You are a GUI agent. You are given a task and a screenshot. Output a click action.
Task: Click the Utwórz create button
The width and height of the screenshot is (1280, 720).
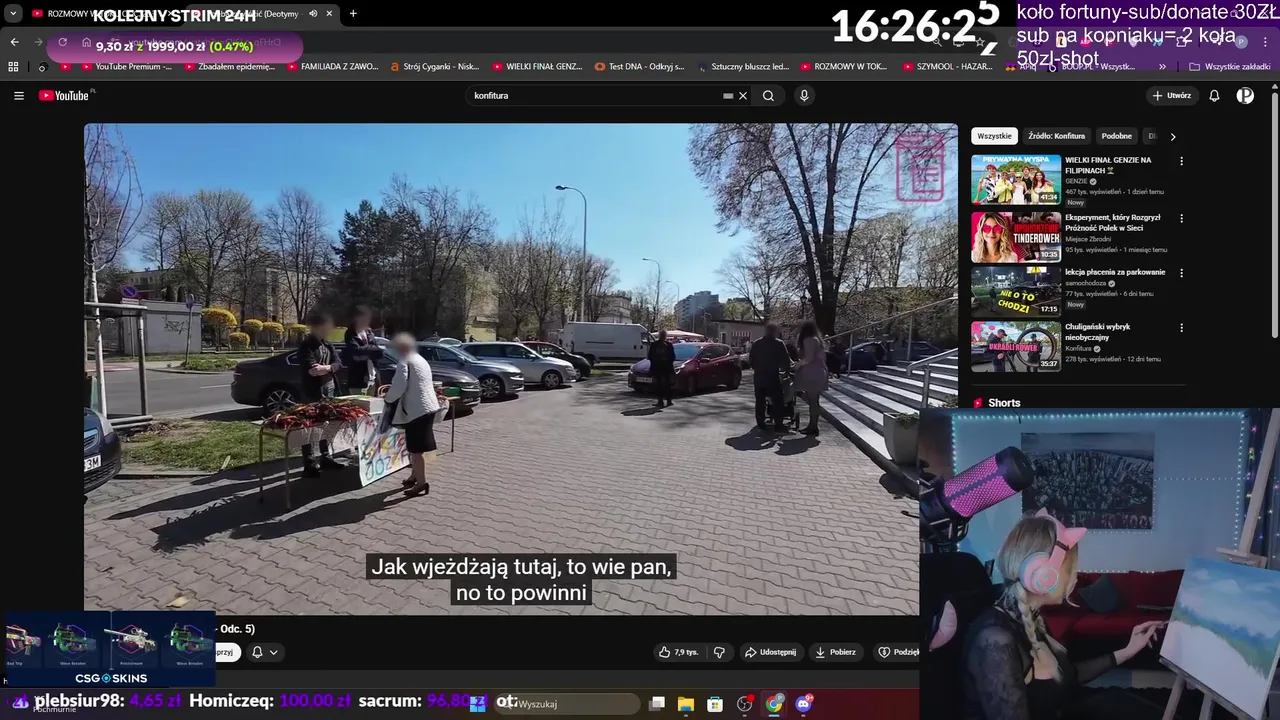[x=1172, y=96]
